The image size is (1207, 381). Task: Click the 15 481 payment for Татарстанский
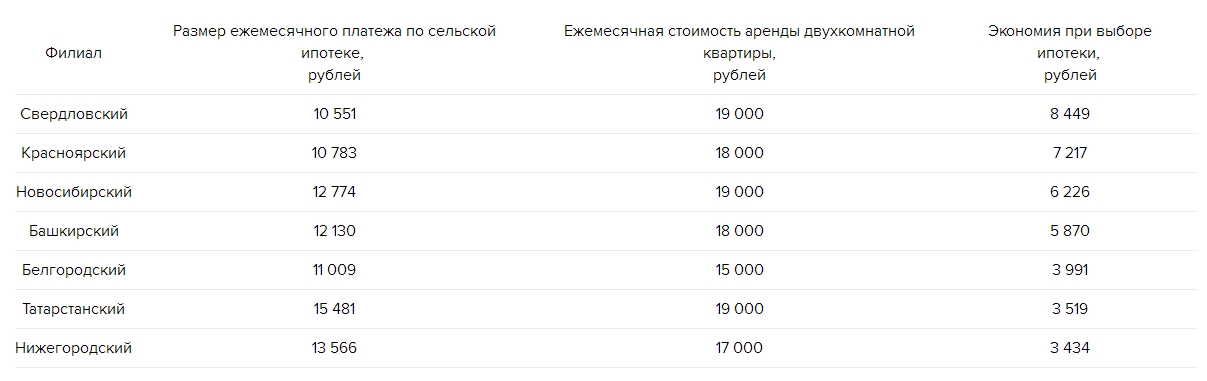coord(334,309)
